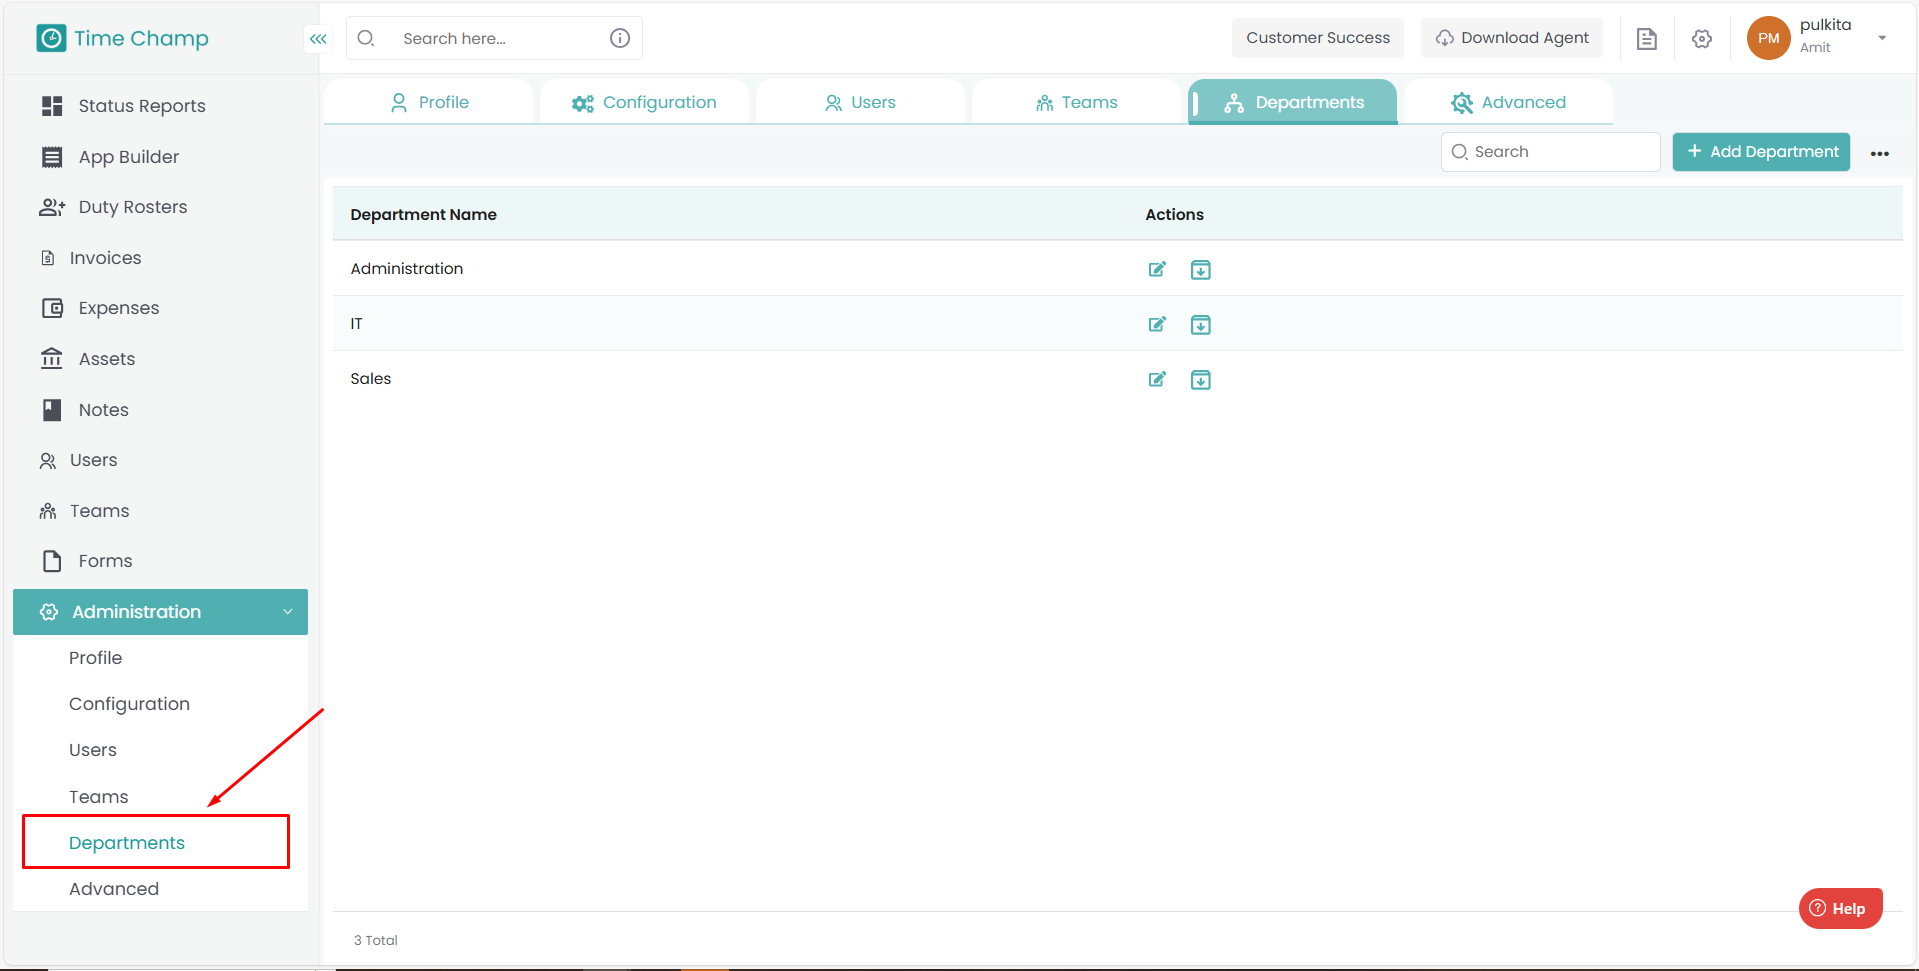Click the info icon in search bar
The image size is (1919, 971).
(620, 38)
